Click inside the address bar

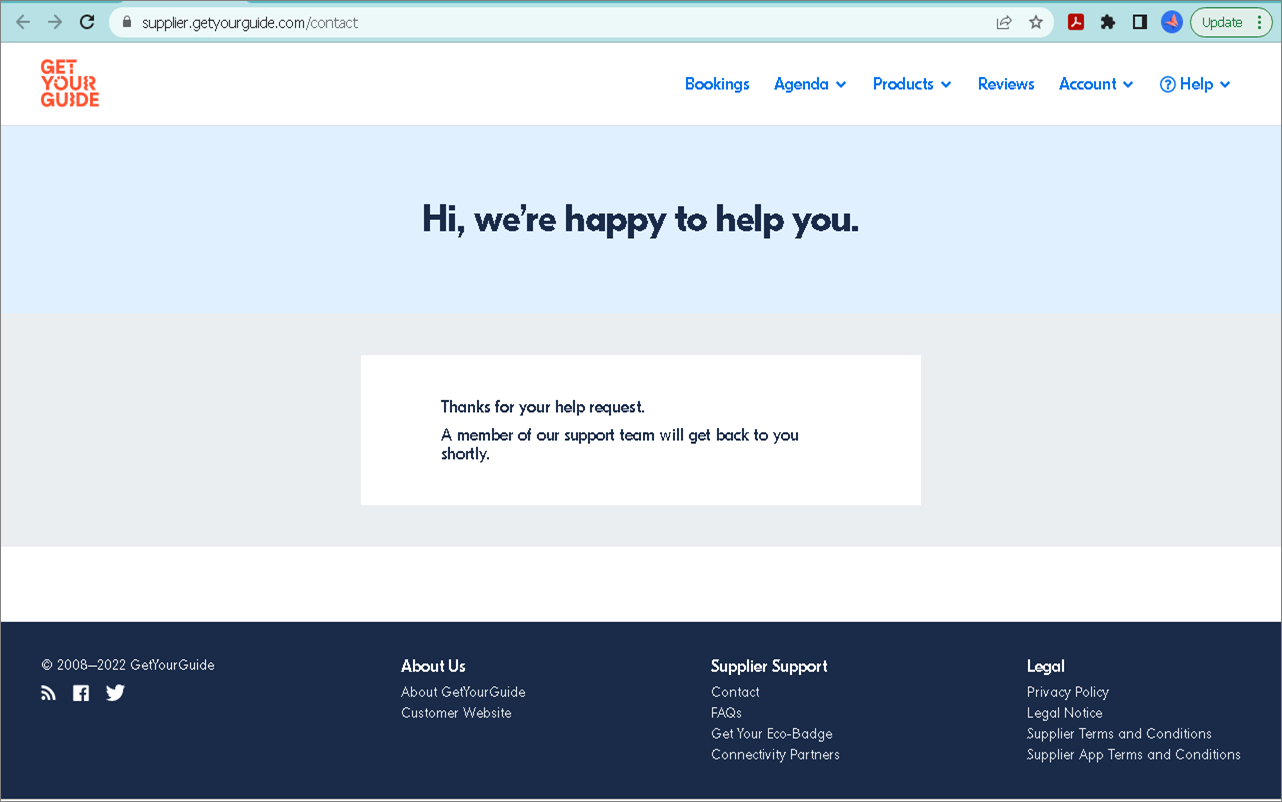[x=400, y=21]
